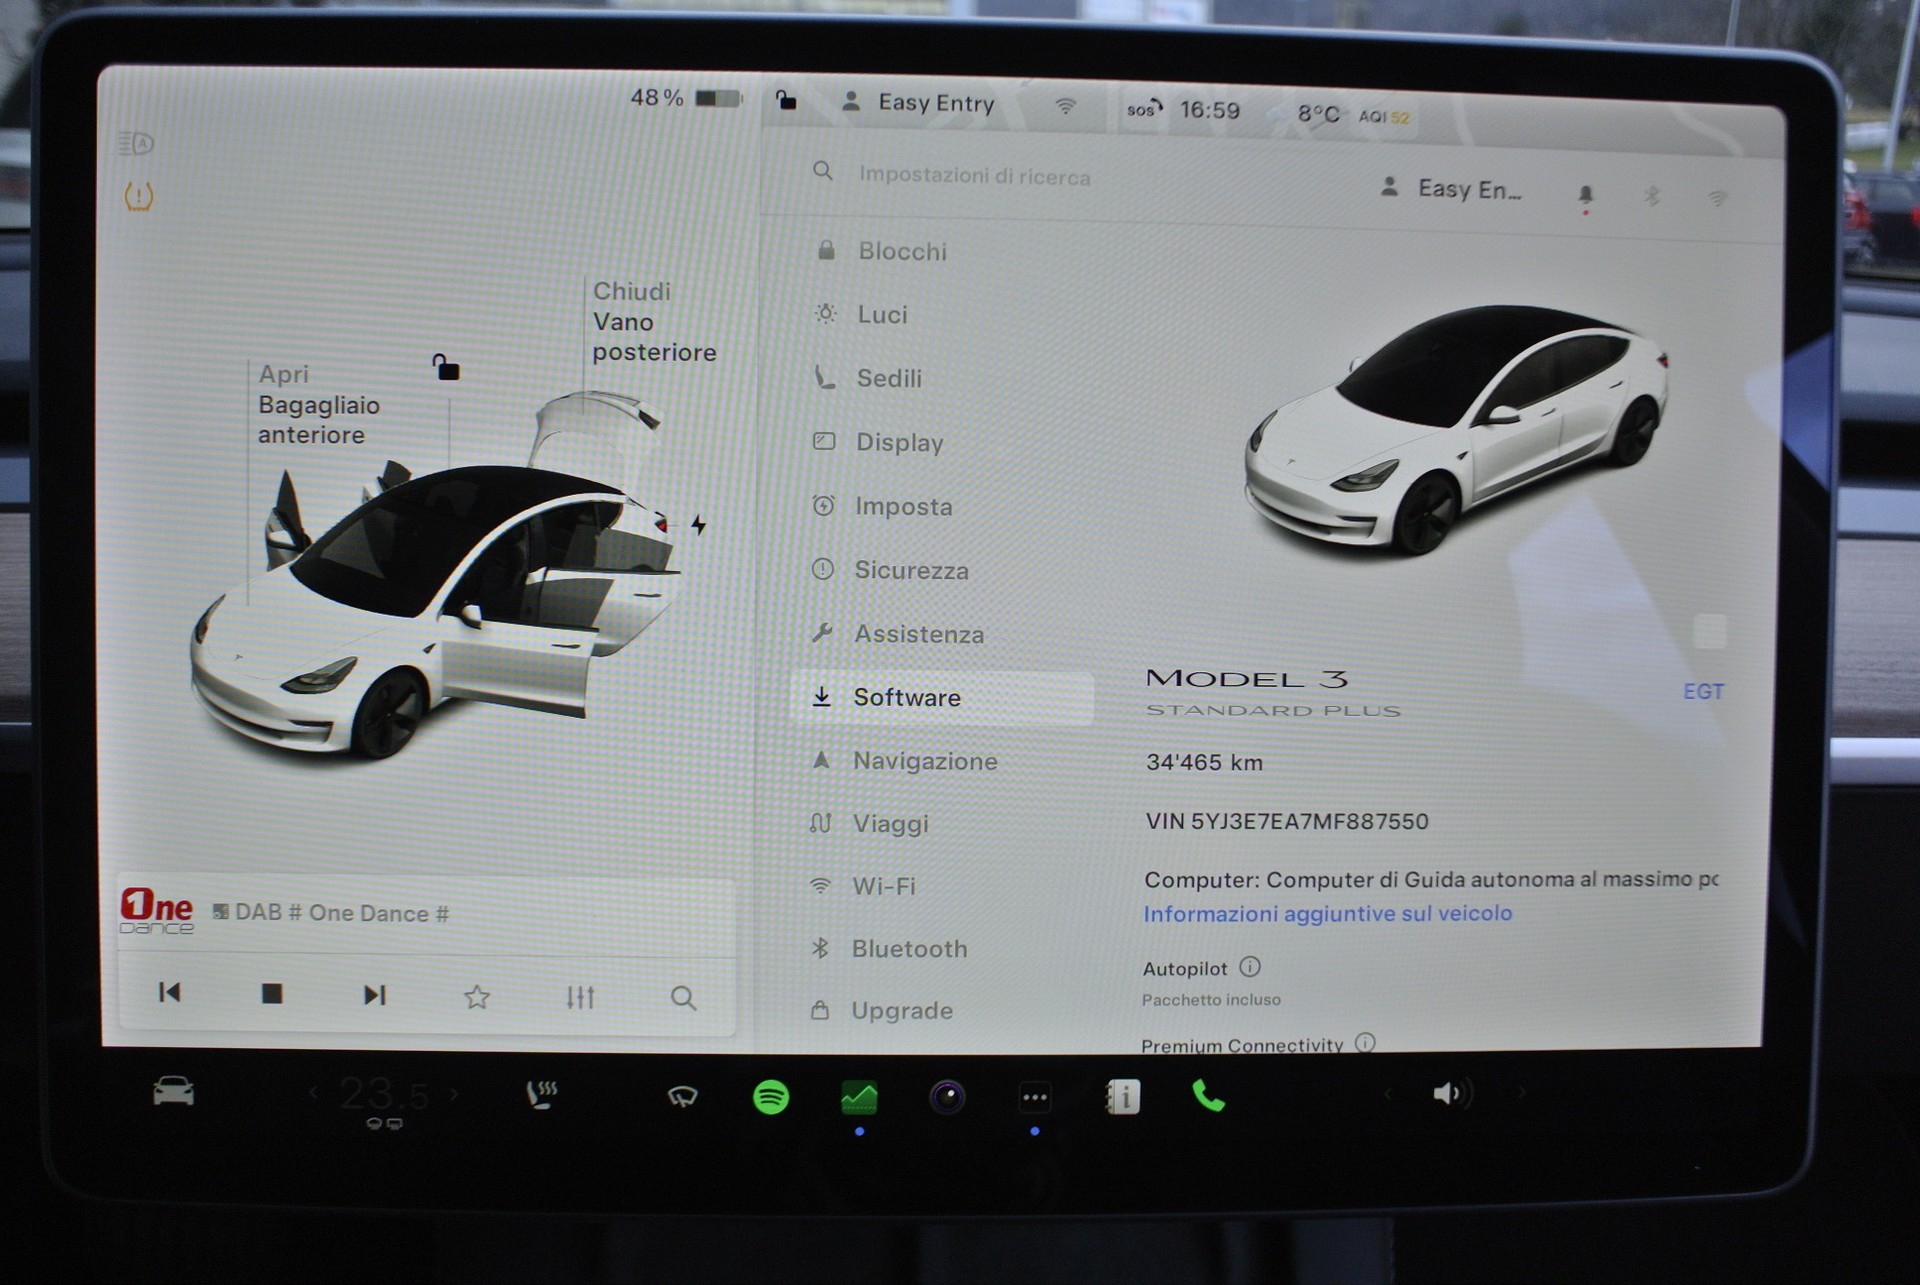Viewport: 1920px width, 1285px height.
Task: Open charge port via lightning bolt icon
Action: (698, 524)
